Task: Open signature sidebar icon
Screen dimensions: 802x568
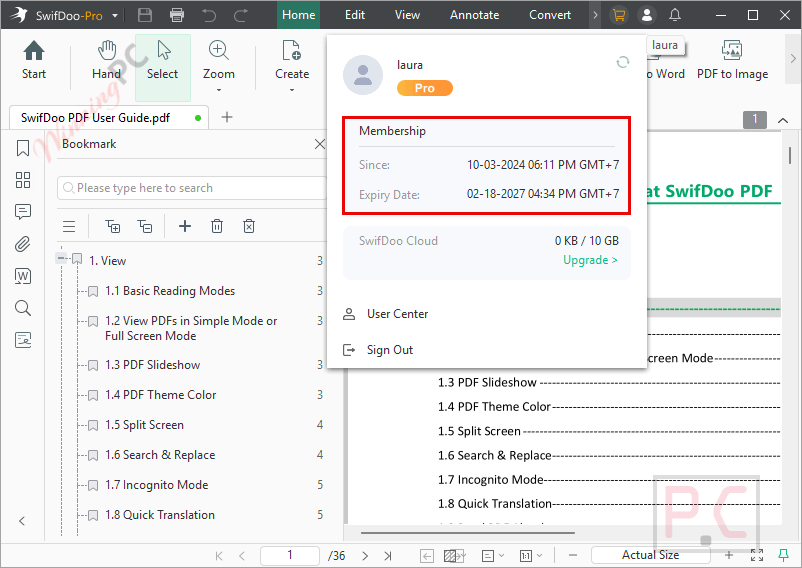Action: click(23, 340)
